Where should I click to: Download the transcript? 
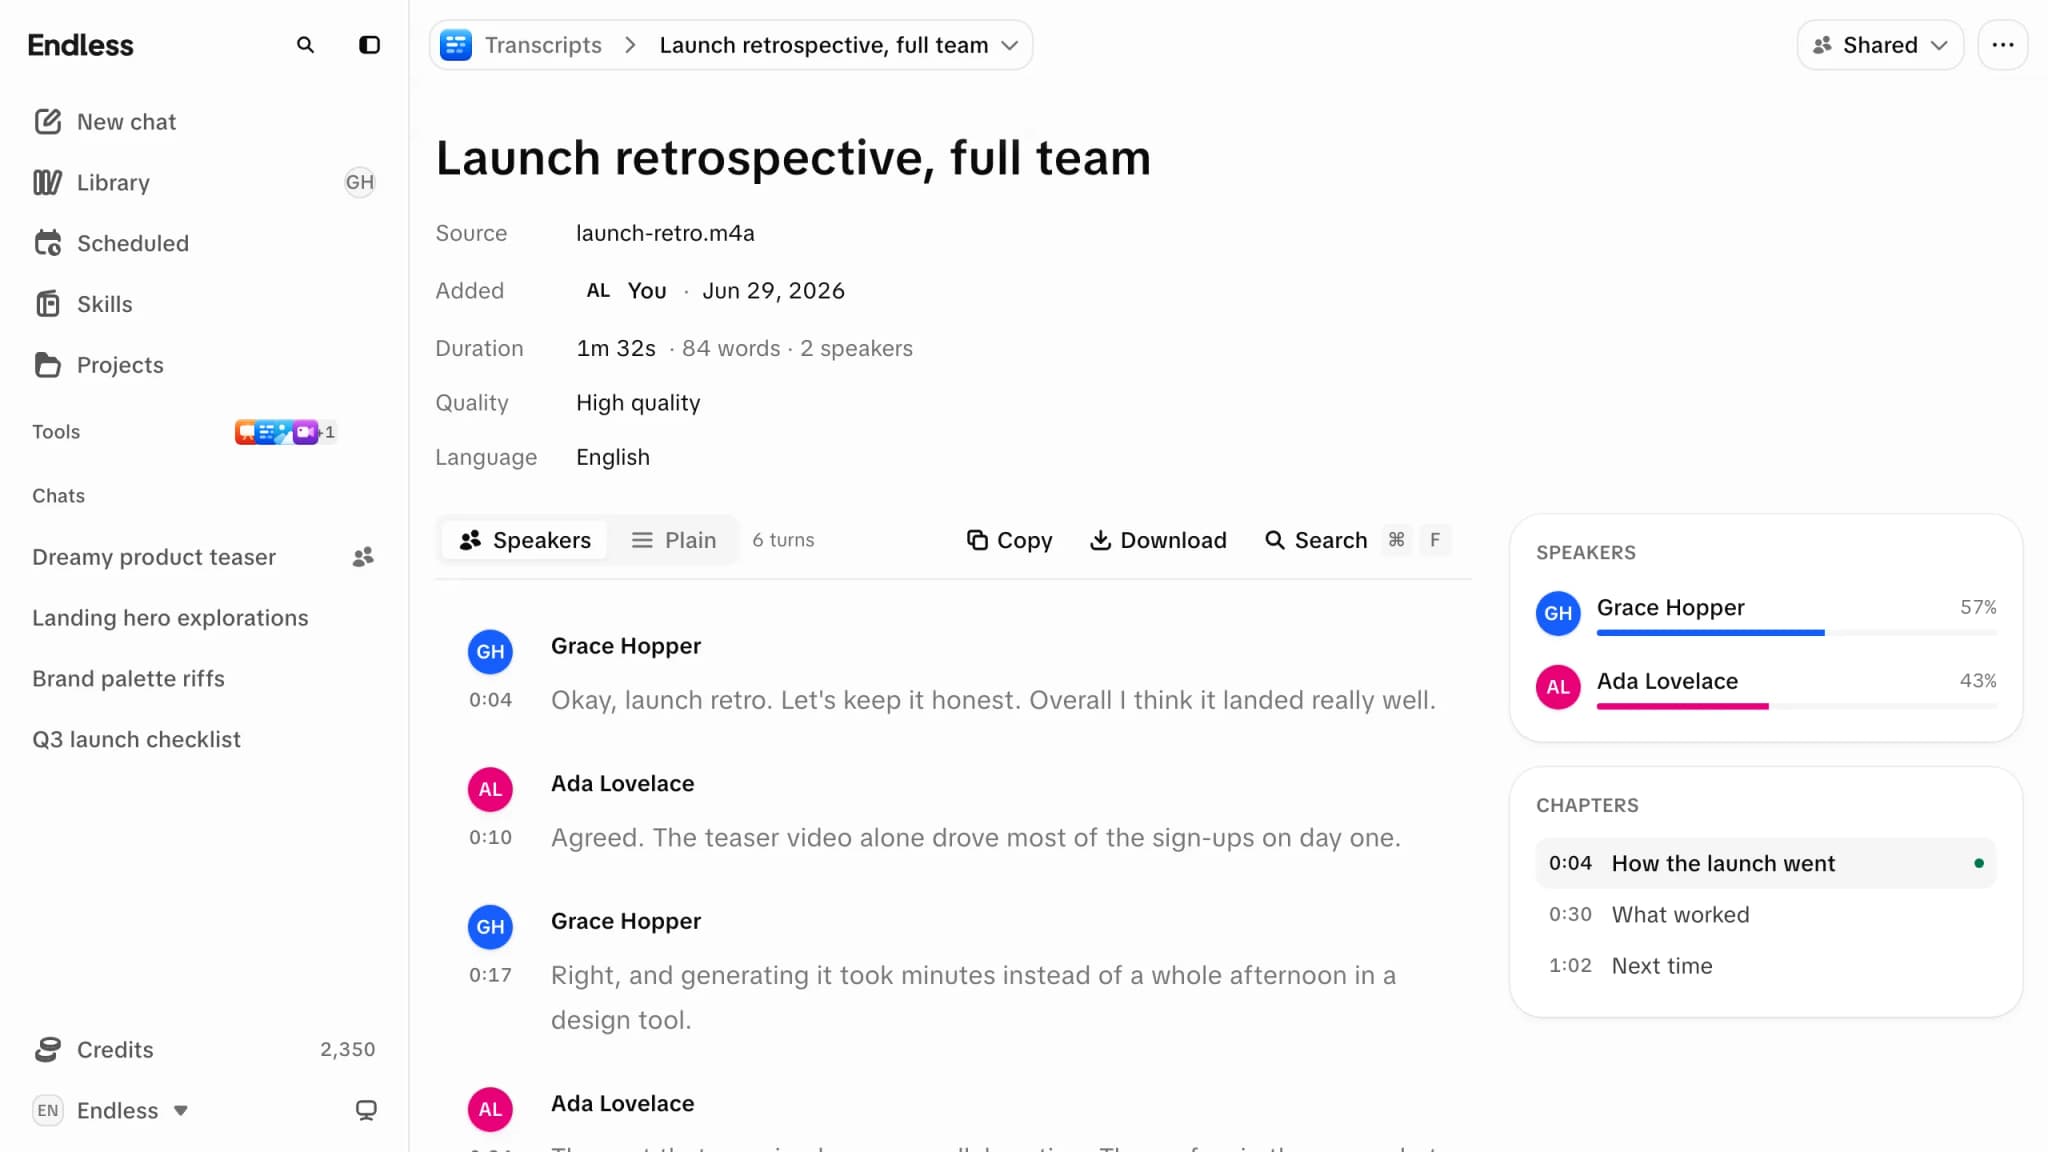pyautogui.click(x=1158, y=541)
